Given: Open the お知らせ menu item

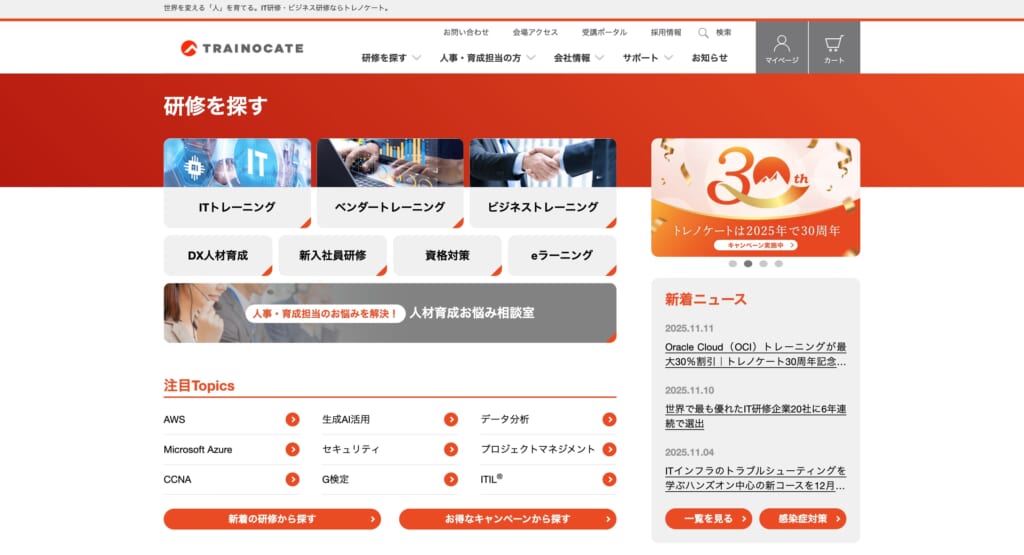Looking at the screenshot, I should coord(709,57).
